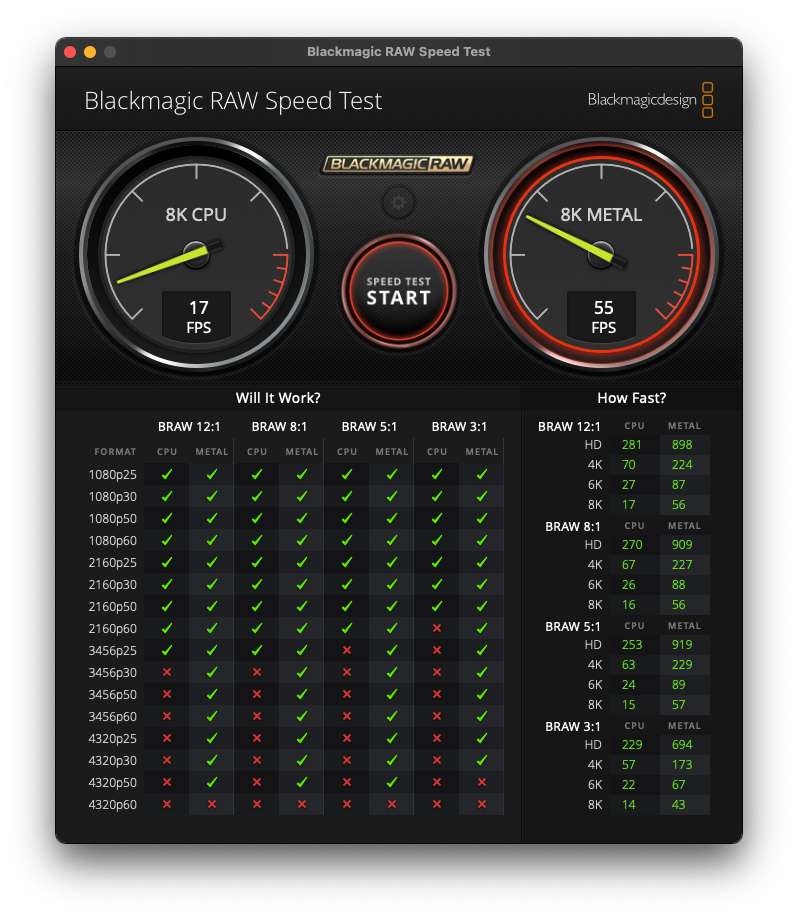Click the BRAW 3:1 8K METAL value 43
The image size is (798, 917).
(x=678, y=804)
